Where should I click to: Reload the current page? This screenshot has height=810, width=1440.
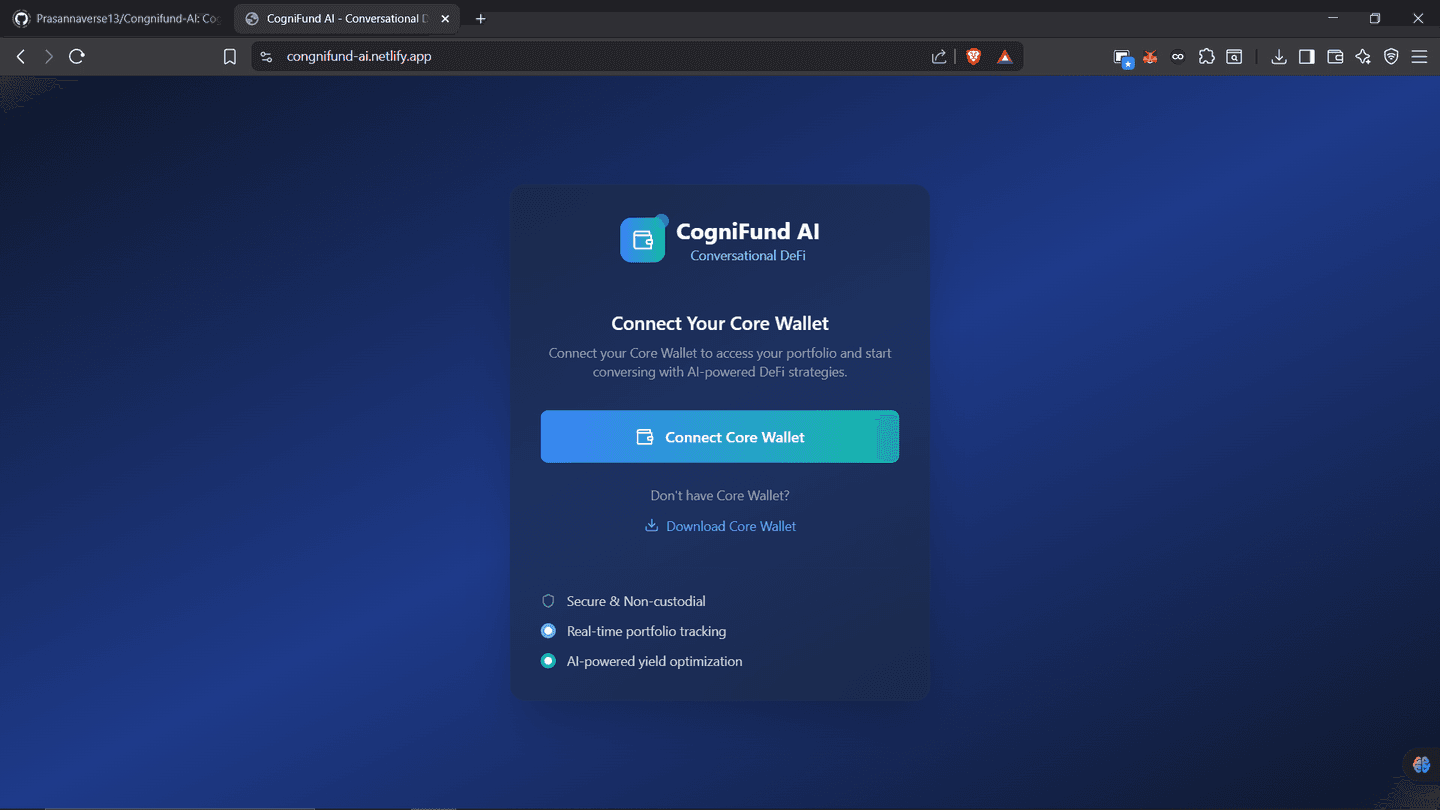point(77,57)
